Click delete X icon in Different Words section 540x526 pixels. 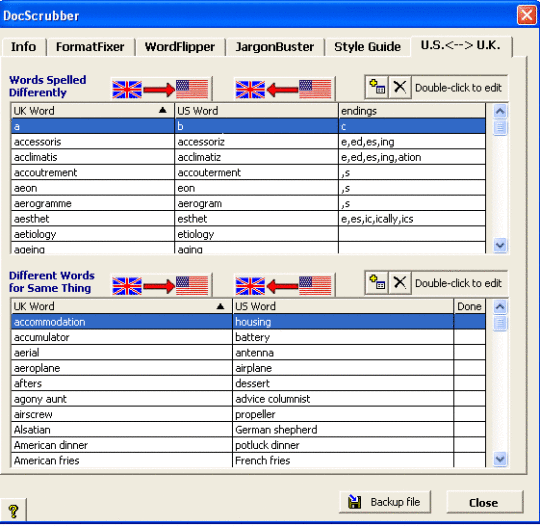(399, 283)
